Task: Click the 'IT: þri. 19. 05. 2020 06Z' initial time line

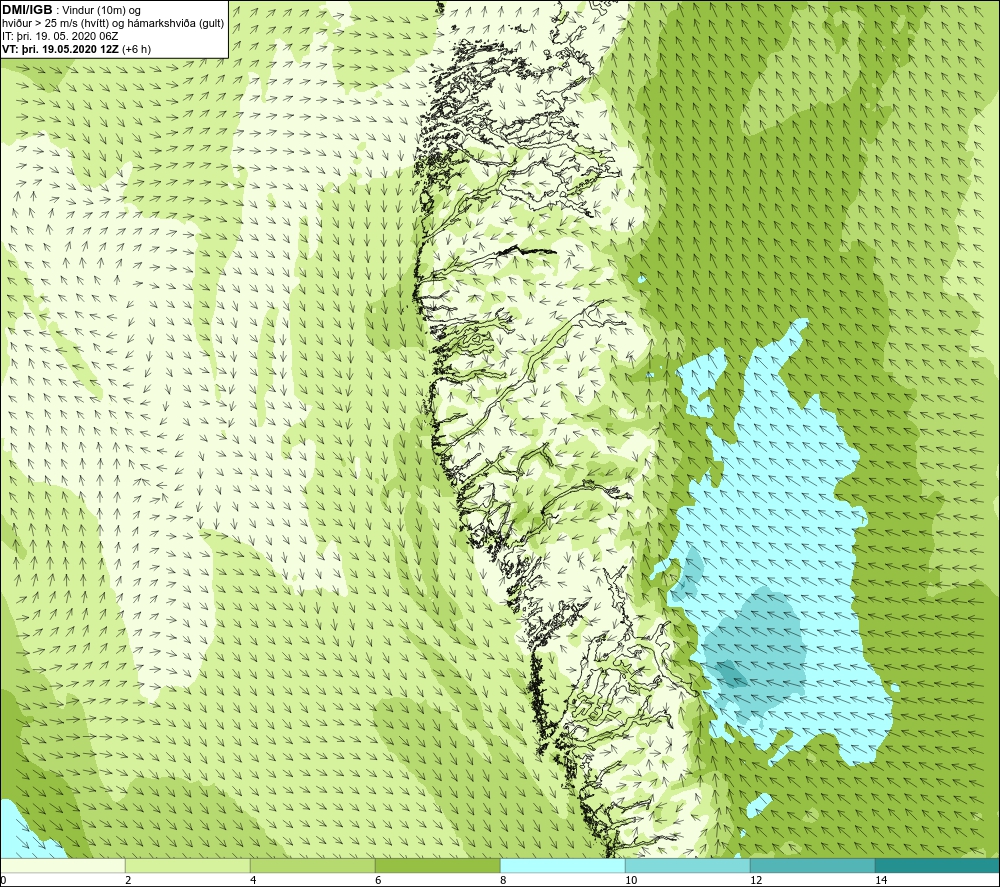Action: coord(60,36)
